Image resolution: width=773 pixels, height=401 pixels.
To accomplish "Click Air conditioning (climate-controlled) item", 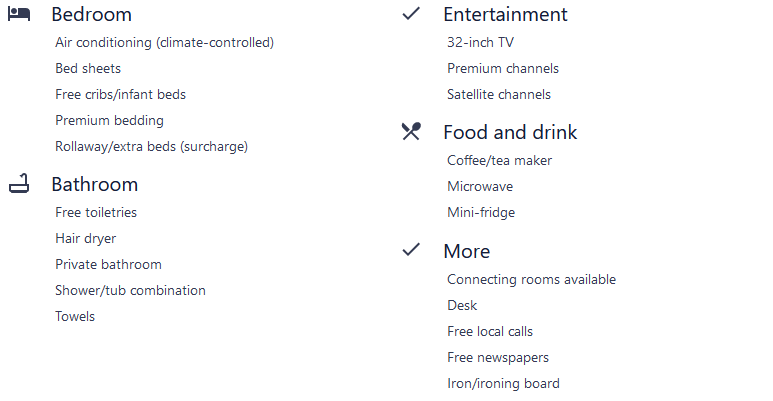I will pyautogui.click(x=164, y=42).
